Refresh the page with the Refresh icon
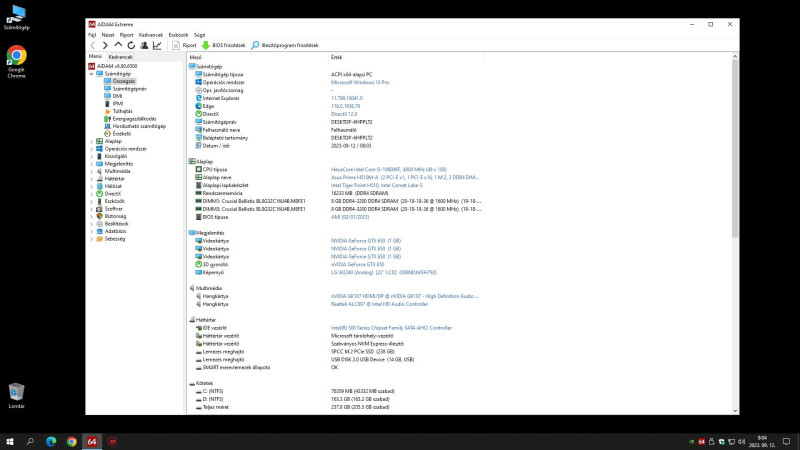This screenshot has width=800, height=450. pos(131,45)
